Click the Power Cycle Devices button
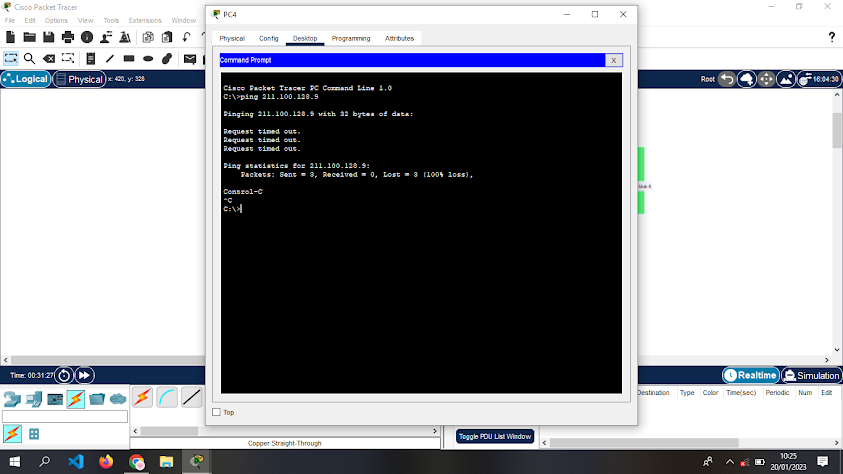The width and height of the screenshot is (843, 474). point(64,375)
